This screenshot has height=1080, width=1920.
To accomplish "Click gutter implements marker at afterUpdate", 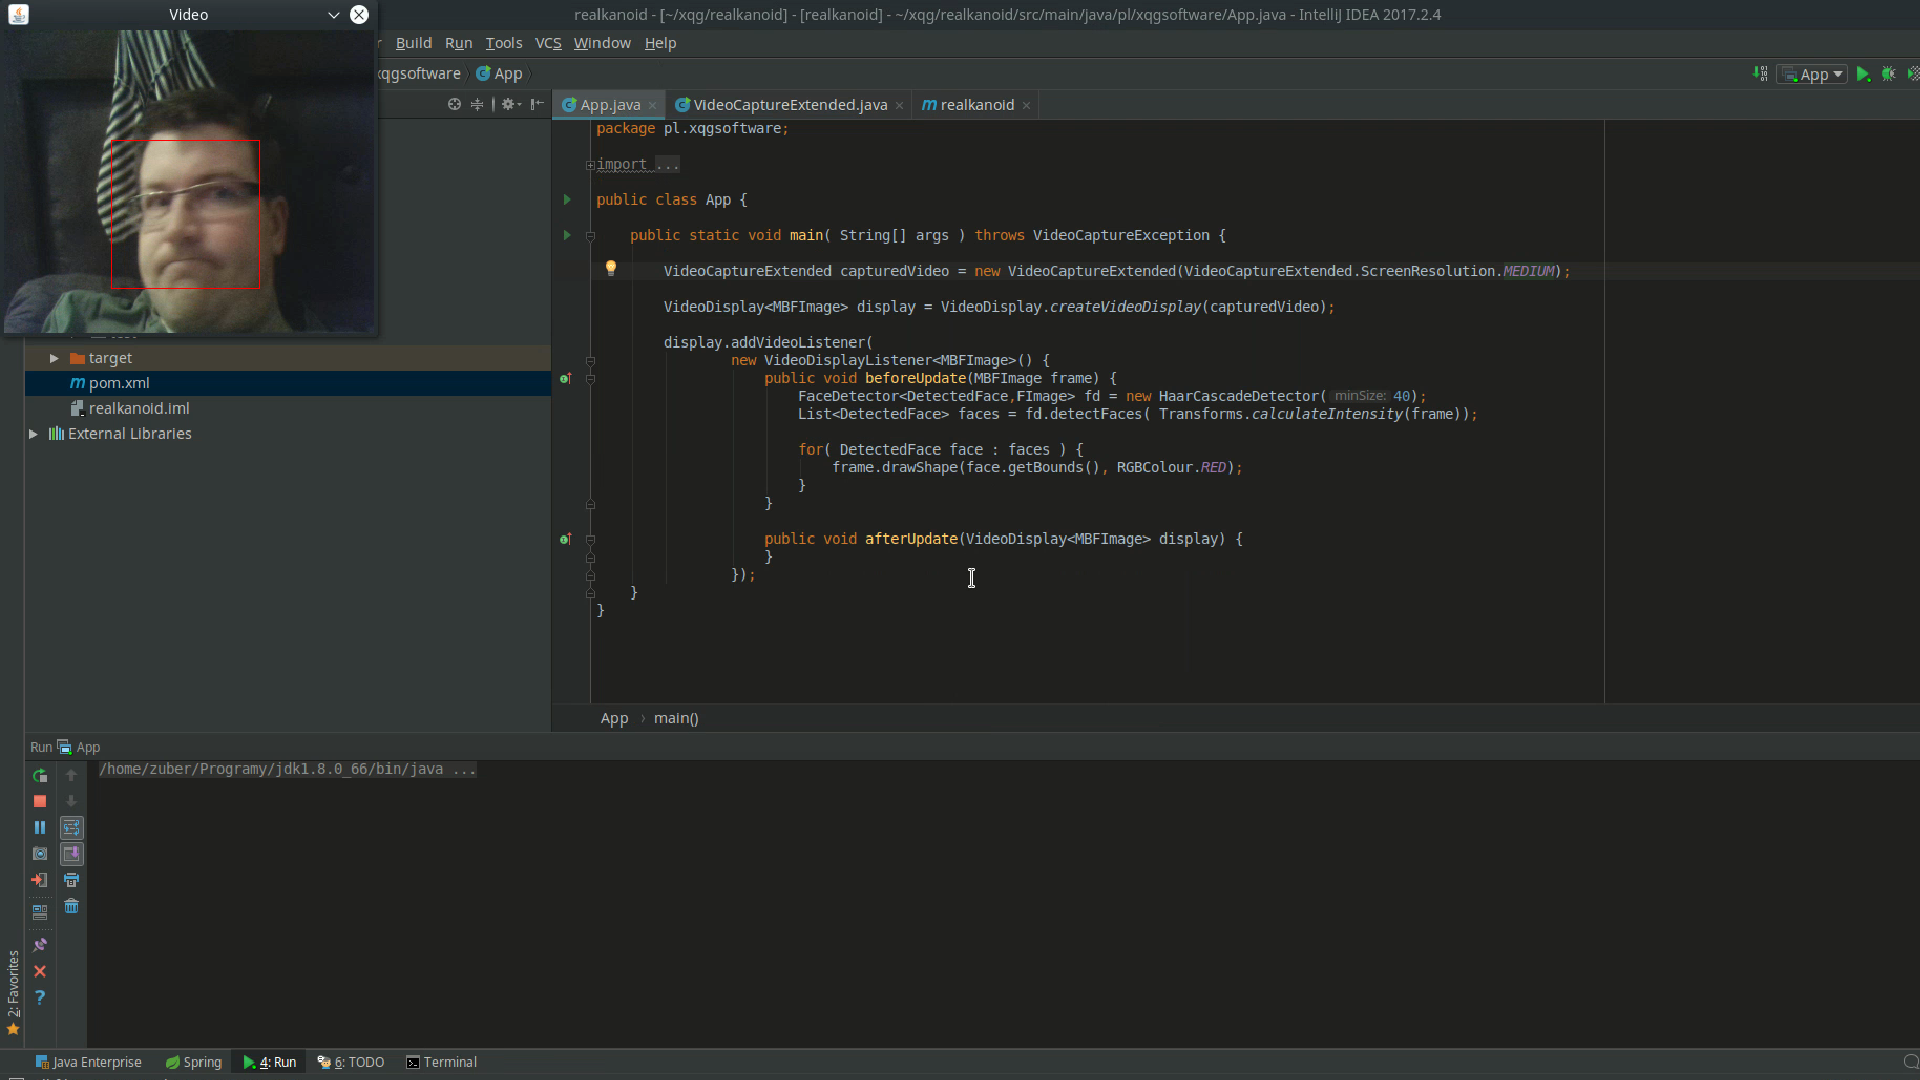I will pos(565,539).
